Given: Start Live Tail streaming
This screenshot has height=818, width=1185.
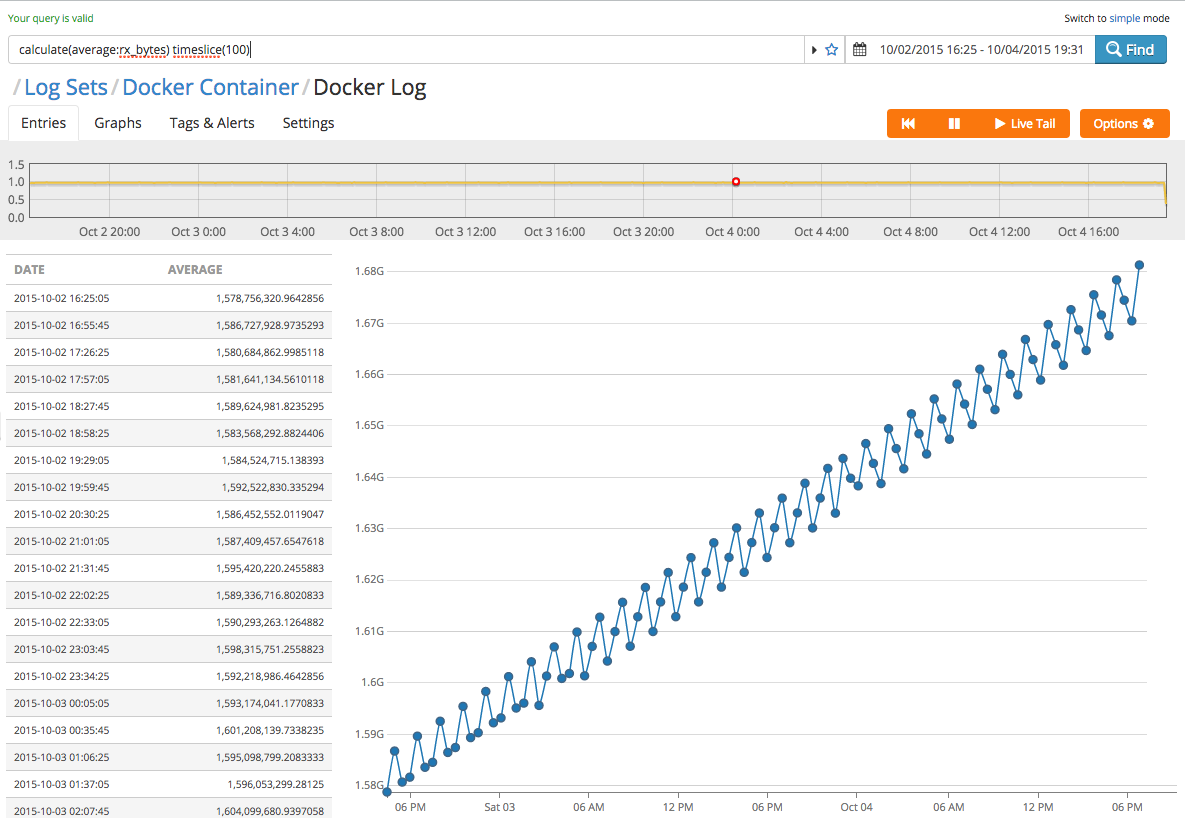Looking at the screenshot, I should [x=1024, y=123].
